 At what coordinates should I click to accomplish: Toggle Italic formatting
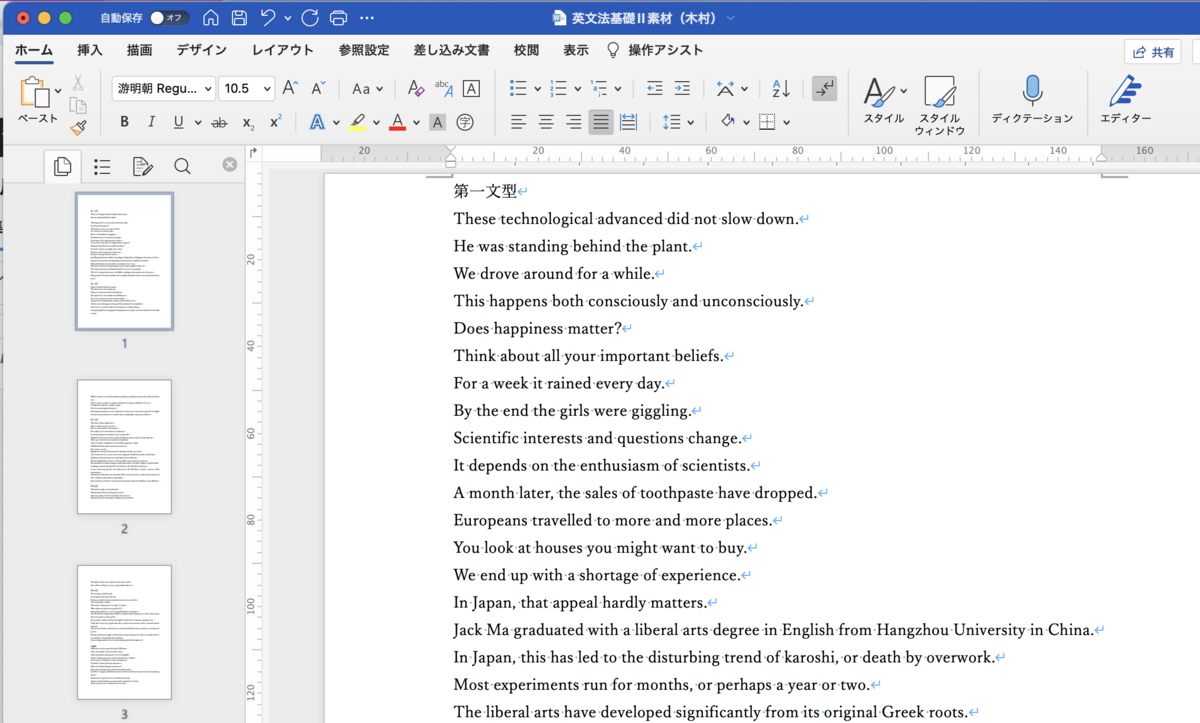151,122
